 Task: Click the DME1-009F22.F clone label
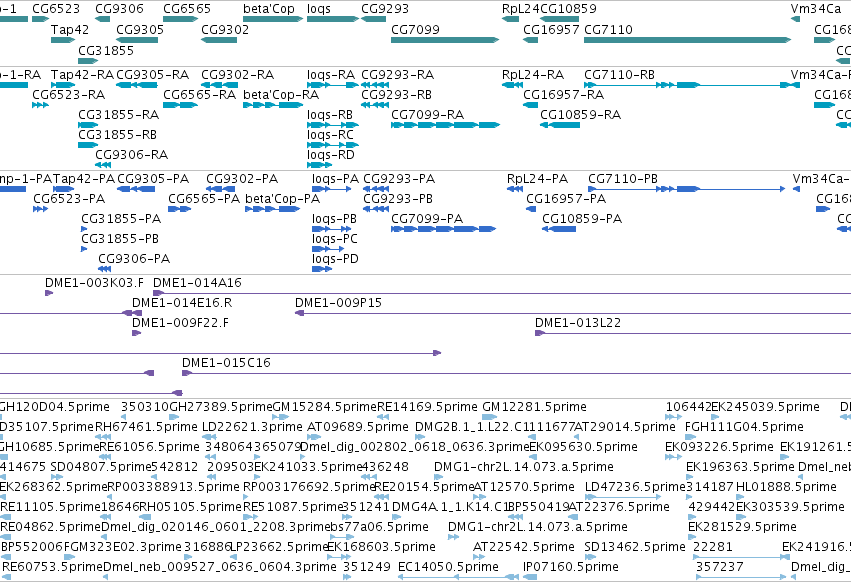180,323
